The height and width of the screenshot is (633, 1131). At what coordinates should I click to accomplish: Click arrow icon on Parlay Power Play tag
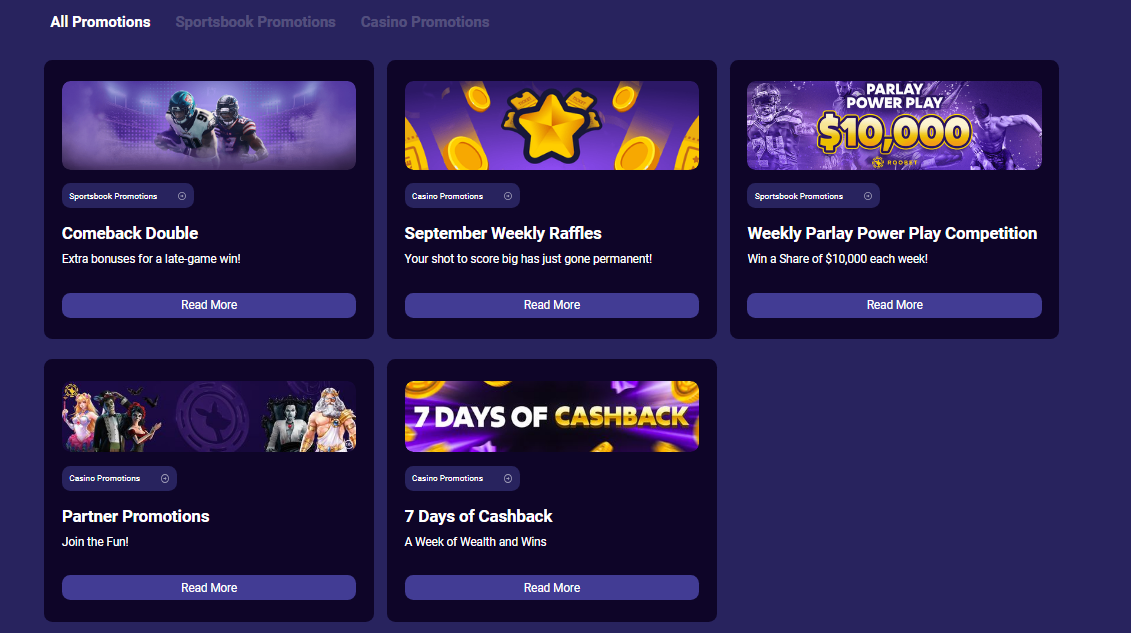(868, 196)
